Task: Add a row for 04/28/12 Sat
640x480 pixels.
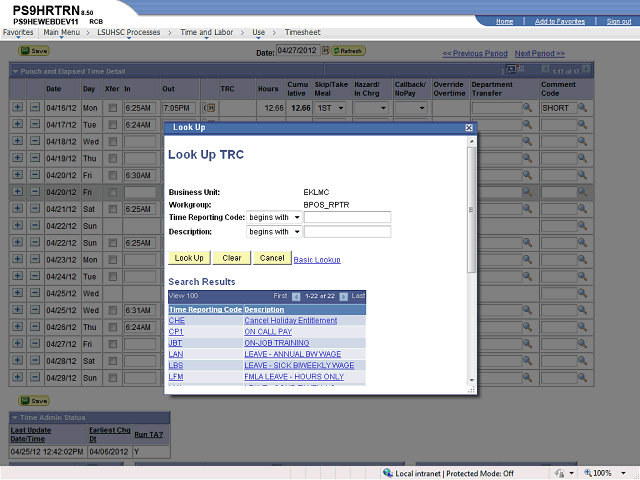Action: (17, 360)
